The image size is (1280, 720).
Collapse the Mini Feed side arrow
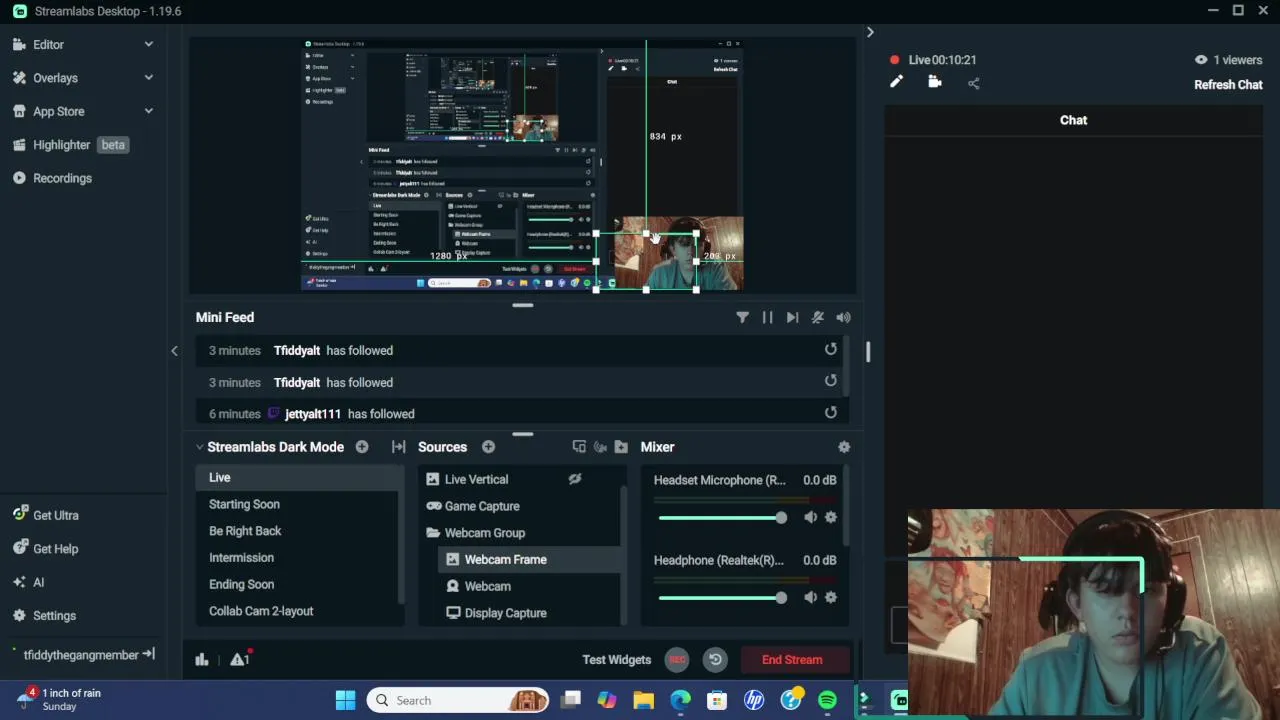[174, 351]
